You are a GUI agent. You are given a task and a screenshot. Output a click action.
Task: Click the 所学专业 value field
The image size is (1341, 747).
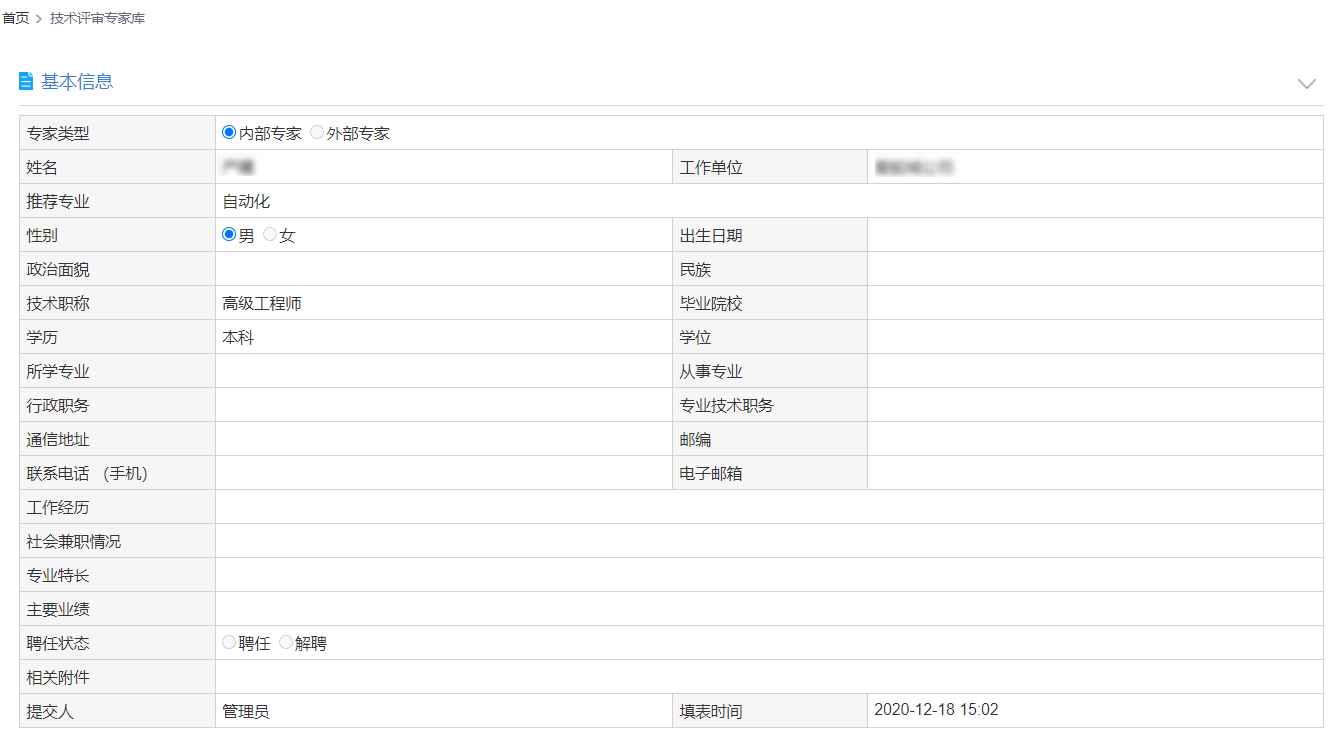(x=443, y=371)
